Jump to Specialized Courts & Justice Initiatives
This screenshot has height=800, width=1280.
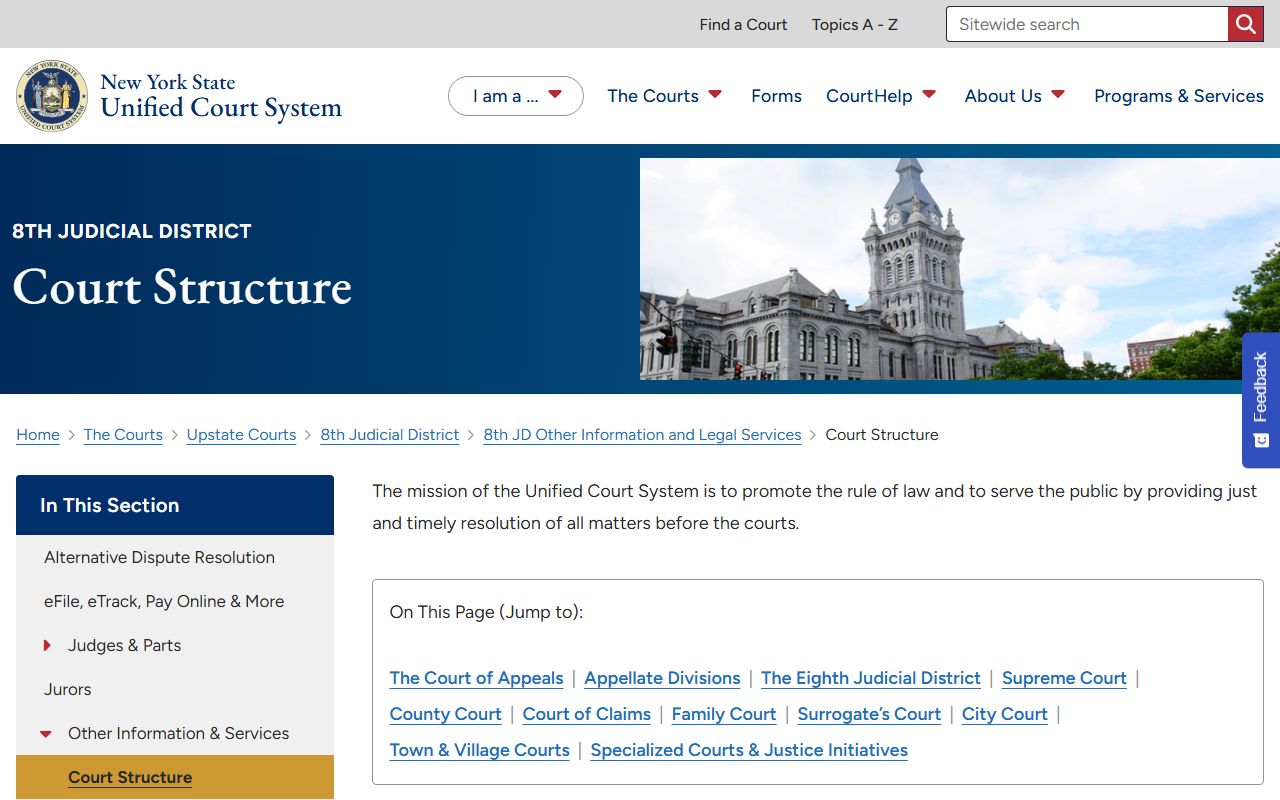coord(749,750)
